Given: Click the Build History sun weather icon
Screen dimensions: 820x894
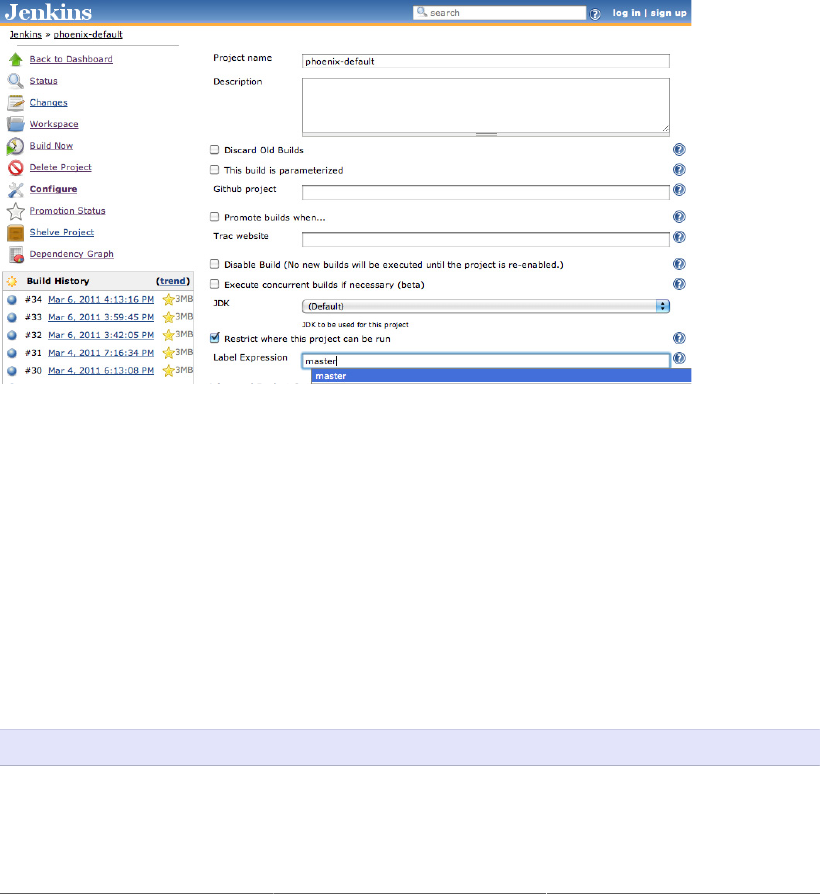Looking at the screenshot, I should 12,281.
